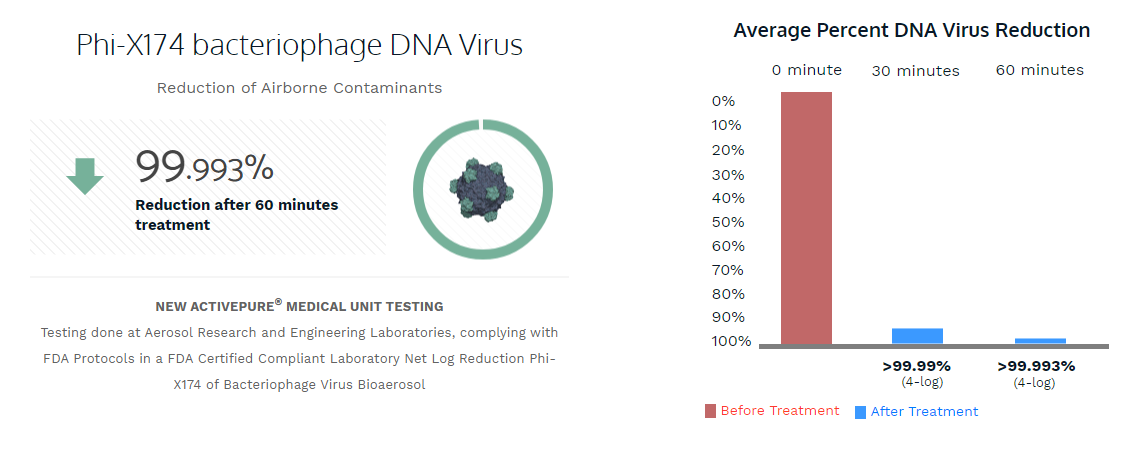Click the Phi-X174 bacteriophage DNA Virus heading
1140x457 pixels.
[300, 45]
